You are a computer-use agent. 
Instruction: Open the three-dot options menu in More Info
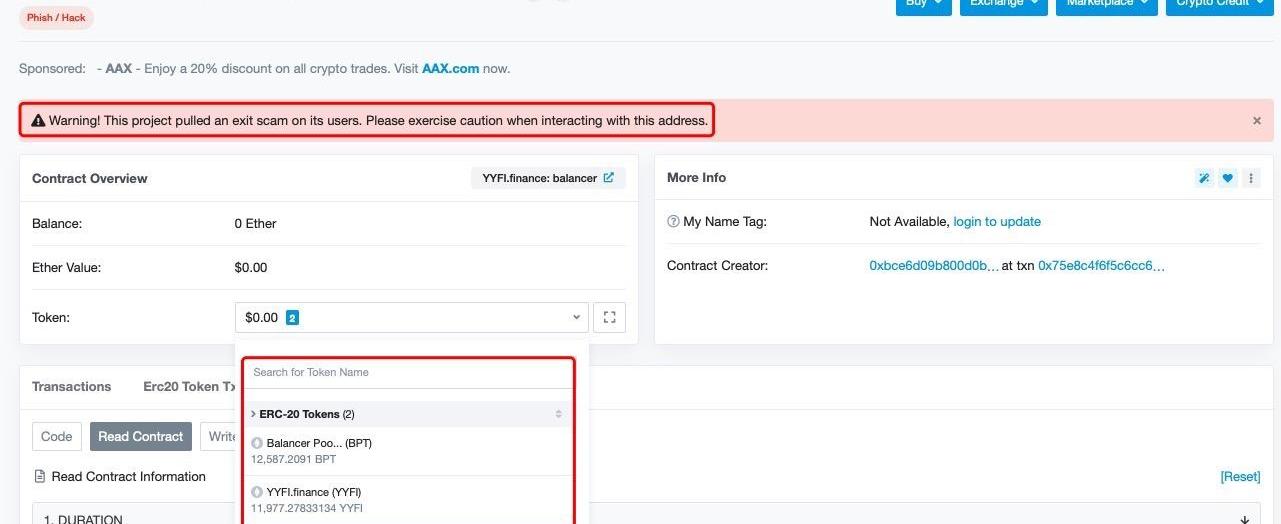[x=1251, y=178]
